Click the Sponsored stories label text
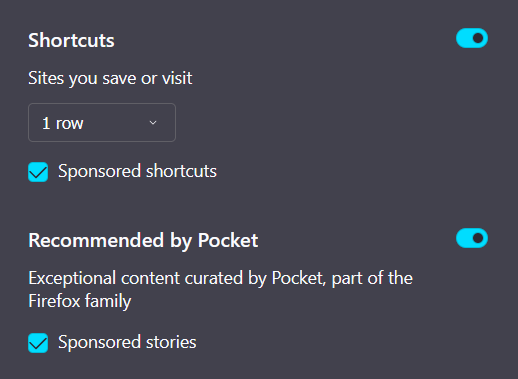Image resolution: width=518 pixels, height=379 pixels. click(x=127, y=342)
